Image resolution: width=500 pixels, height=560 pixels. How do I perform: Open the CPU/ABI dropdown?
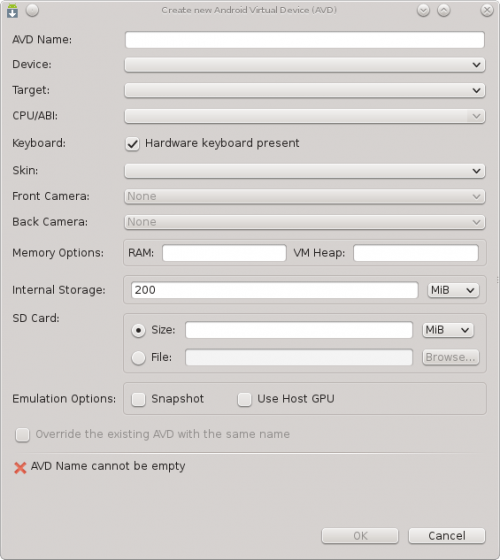point(305,116)
